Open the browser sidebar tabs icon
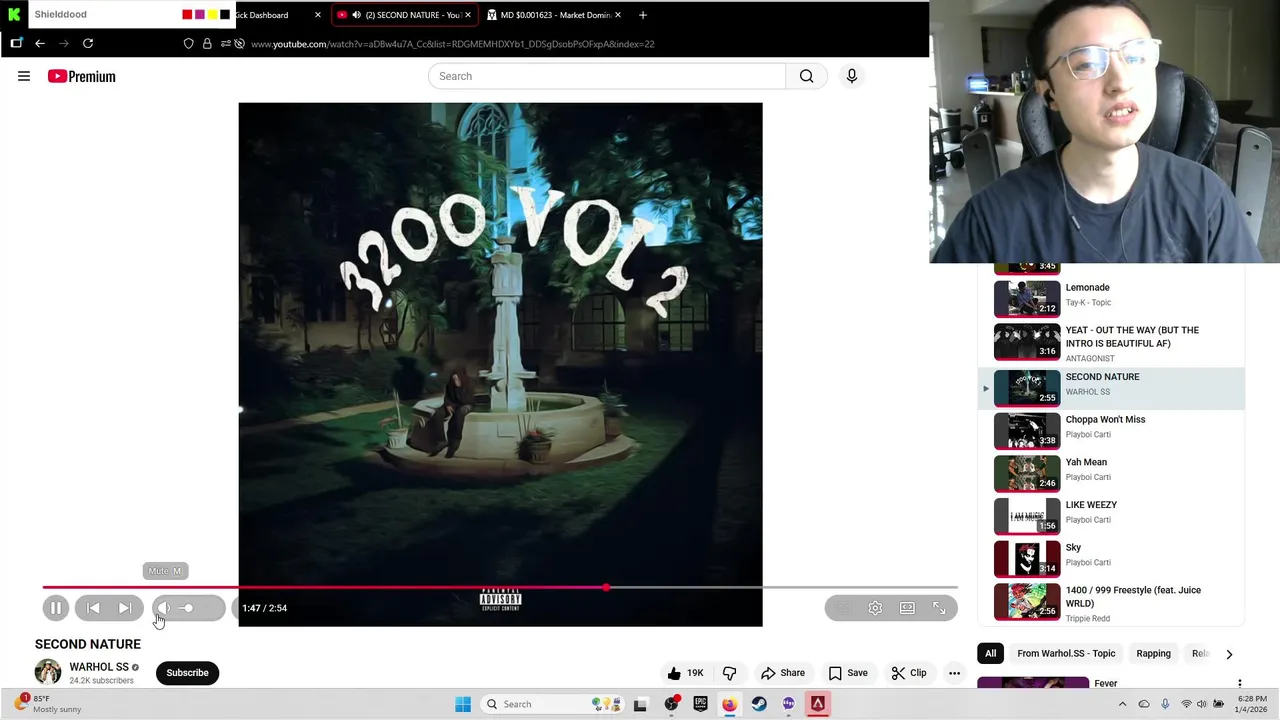This screenshot has height=720, width=1280. (16, 44)
